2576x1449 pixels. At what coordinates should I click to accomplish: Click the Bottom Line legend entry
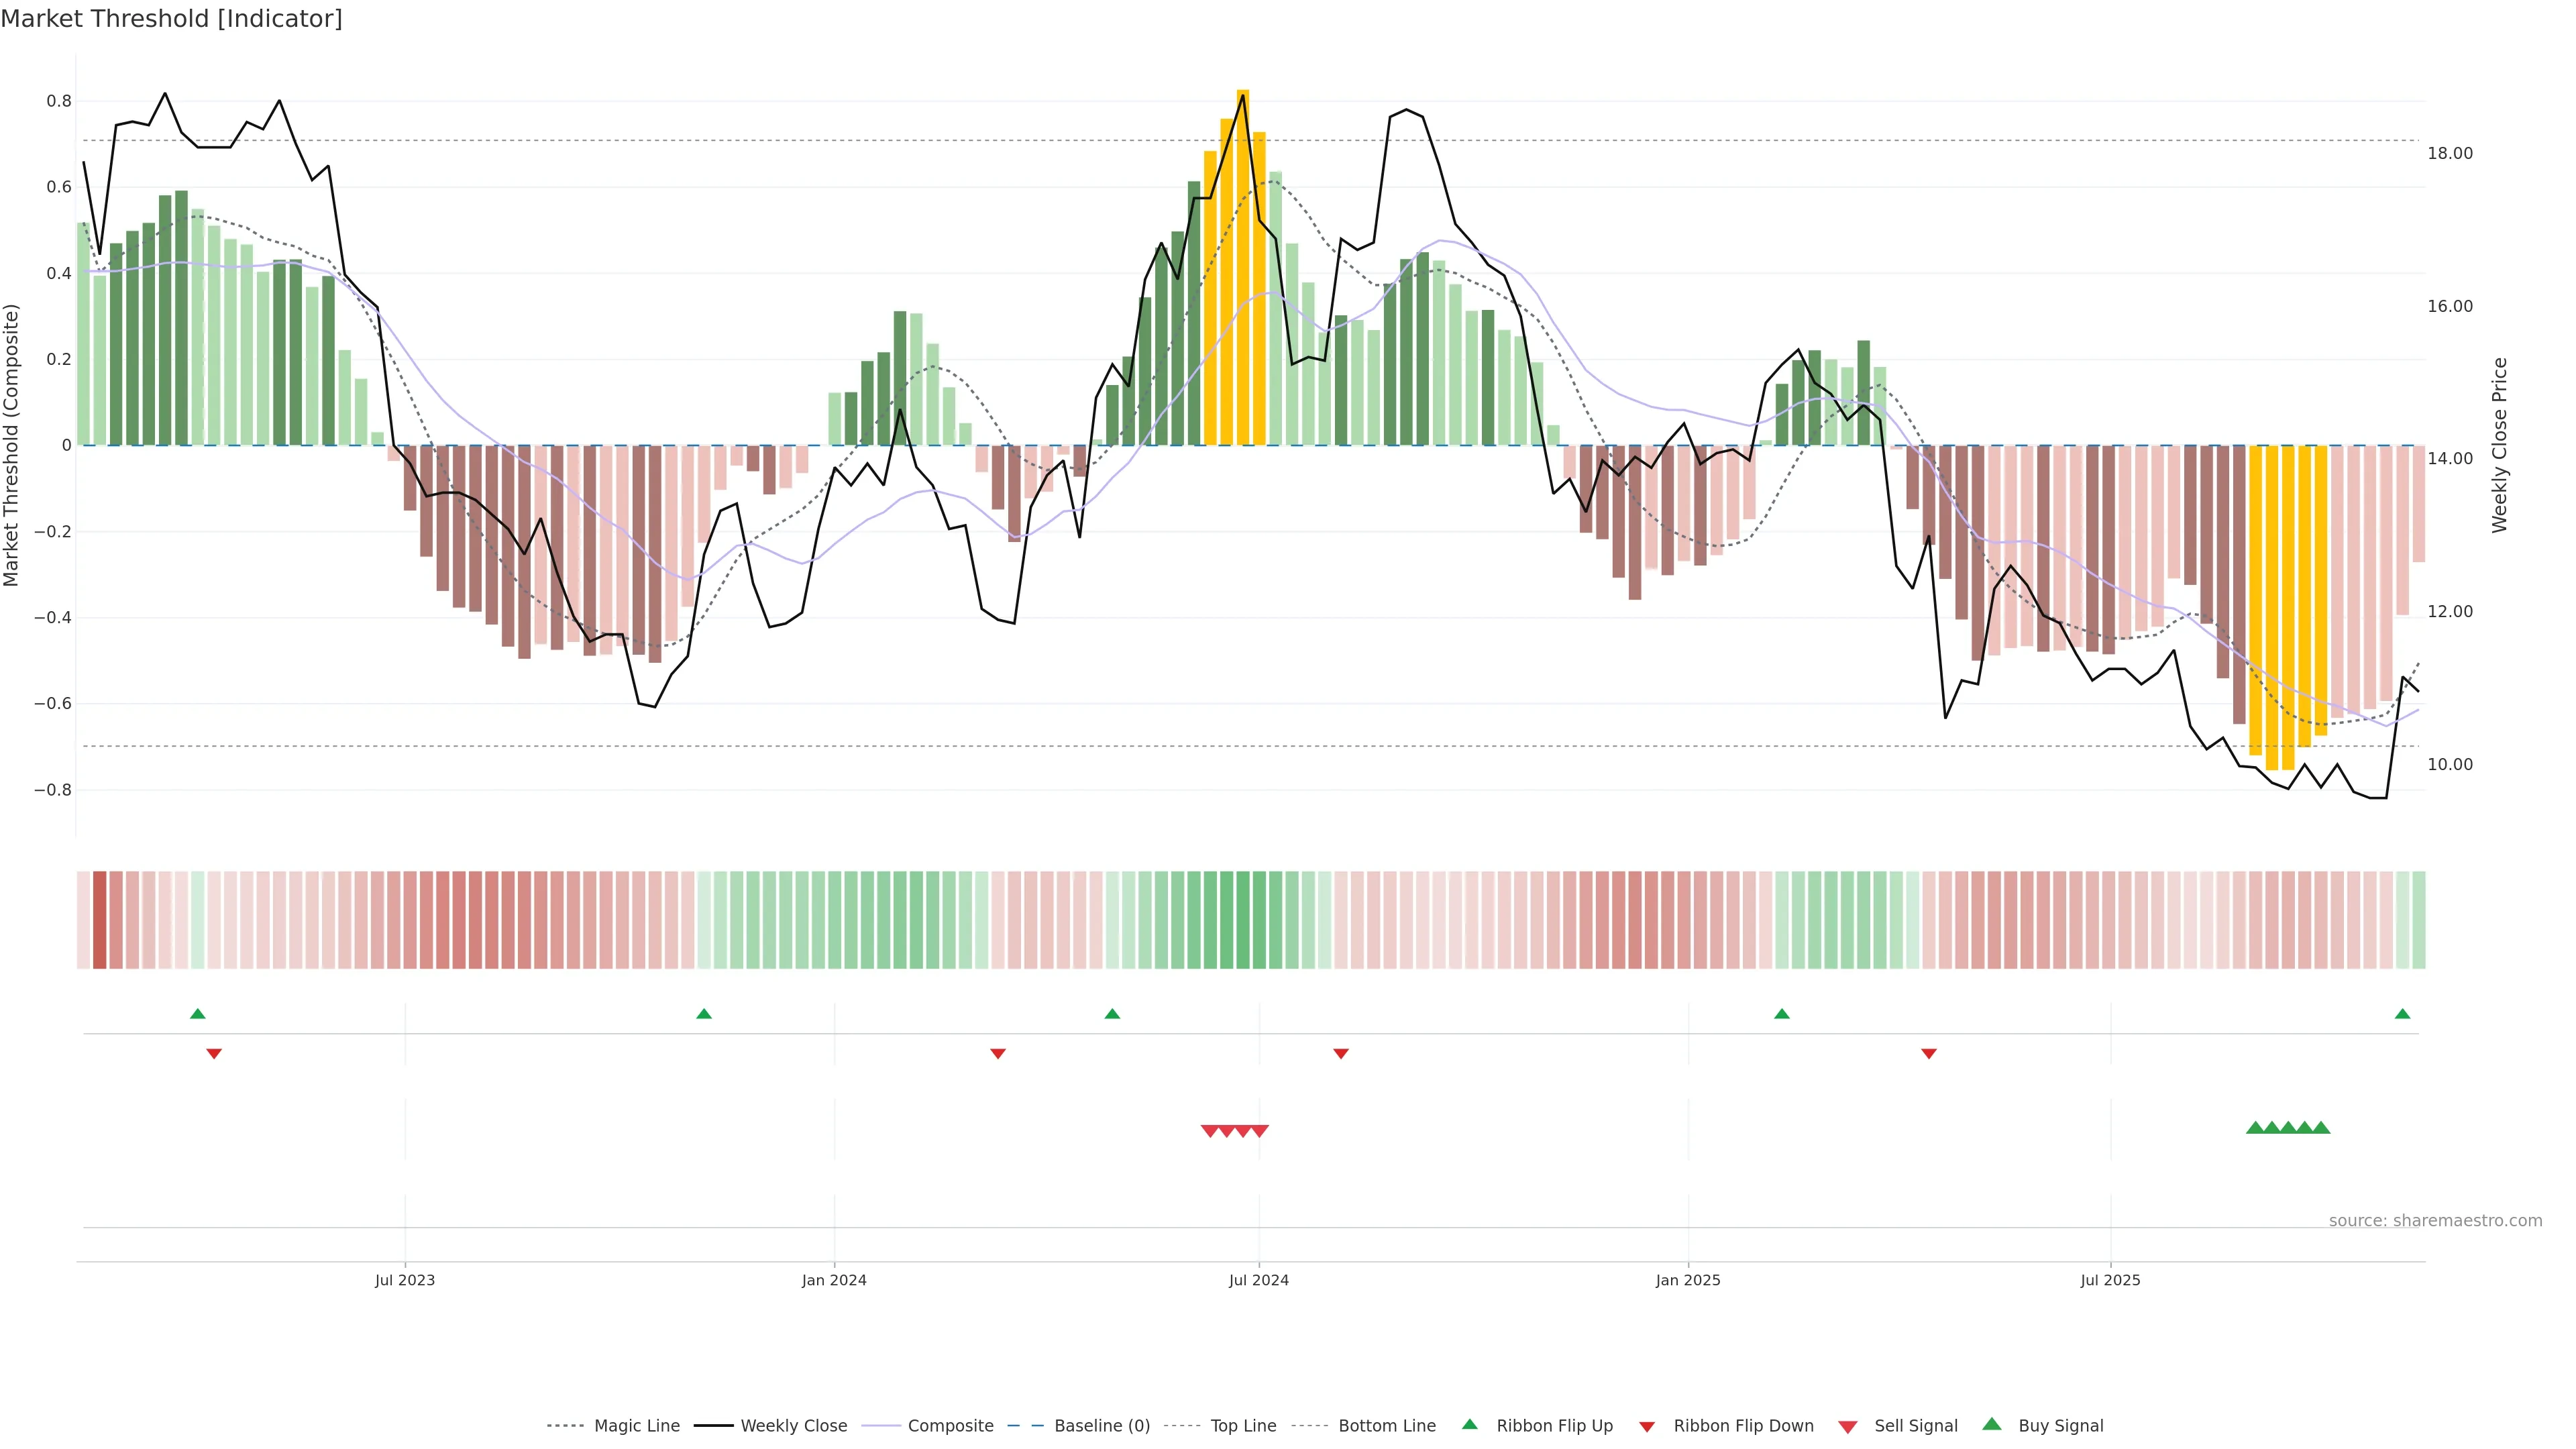(1386, 1426)
